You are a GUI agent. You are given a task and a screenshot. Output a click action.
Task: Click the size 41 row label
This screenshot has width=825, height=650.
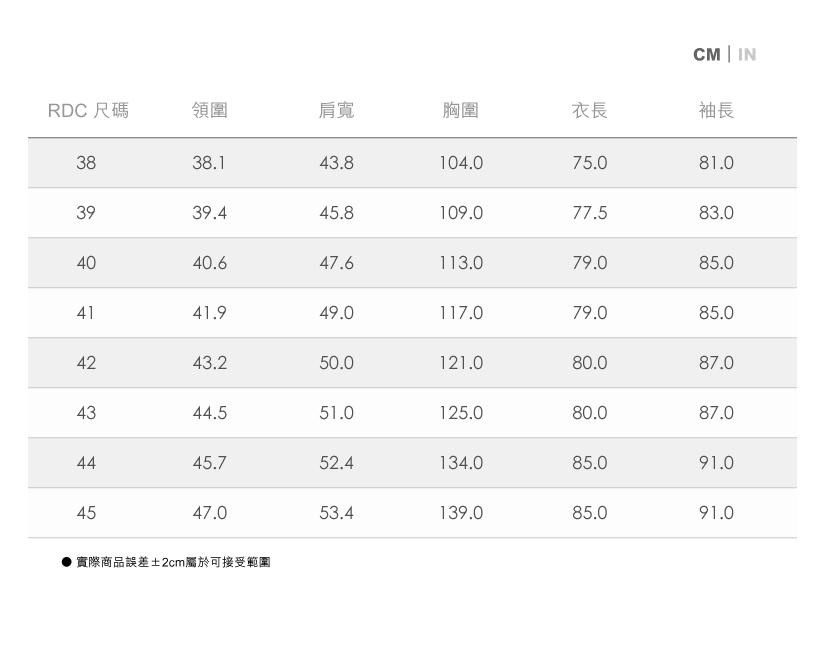point(86,313)
